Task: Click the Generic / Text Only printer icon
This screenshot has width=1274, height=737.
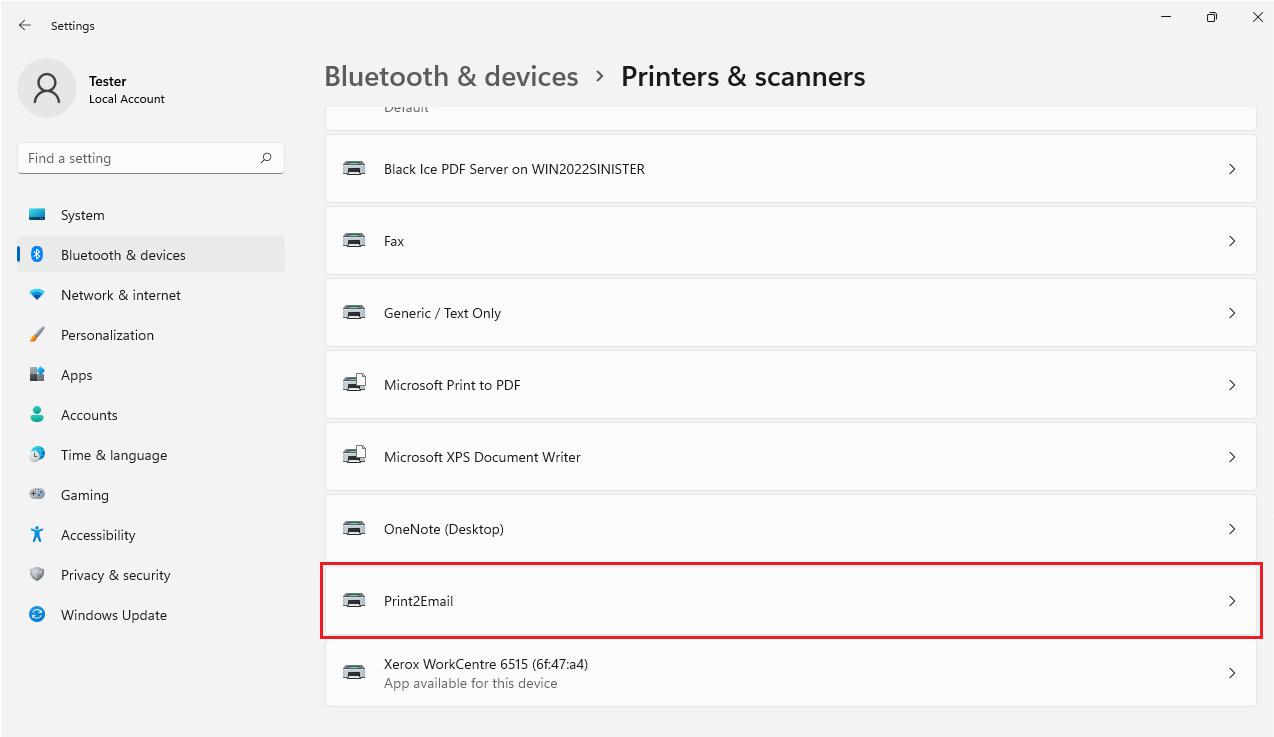Action: point(354,313)
